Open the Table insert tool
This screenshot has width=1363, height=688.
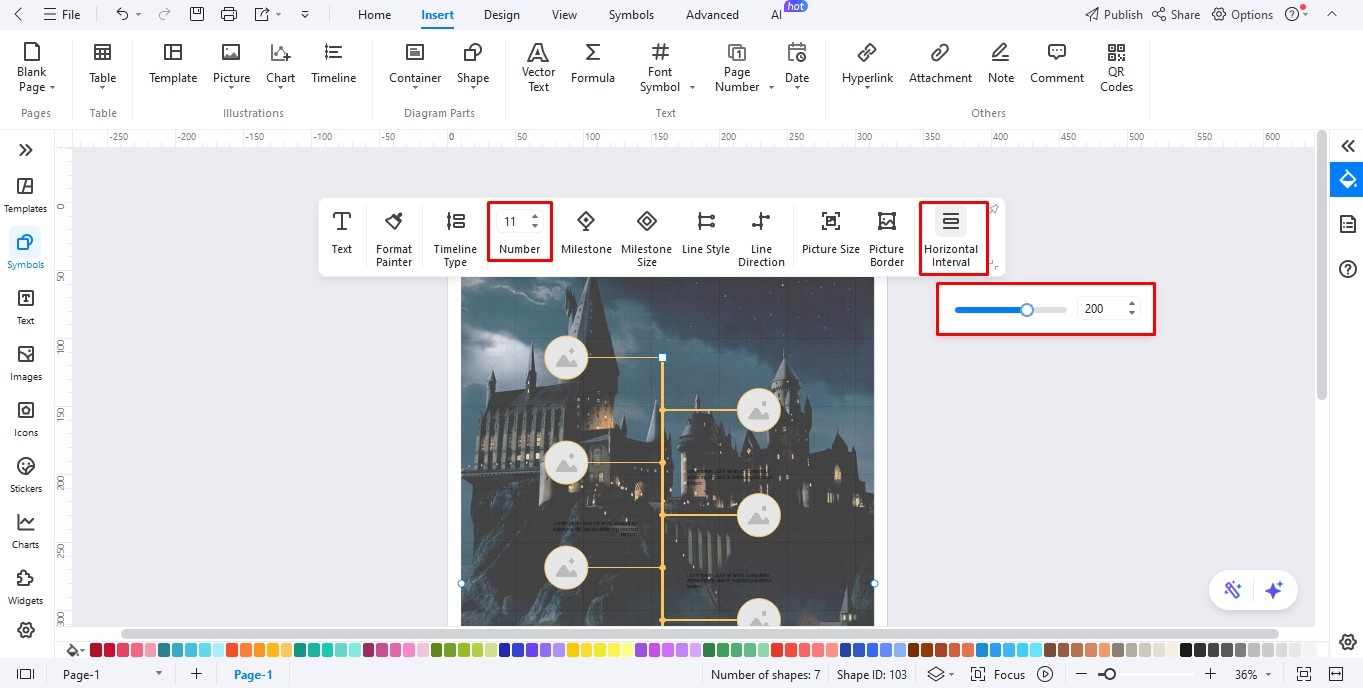(x=102, y=67)
